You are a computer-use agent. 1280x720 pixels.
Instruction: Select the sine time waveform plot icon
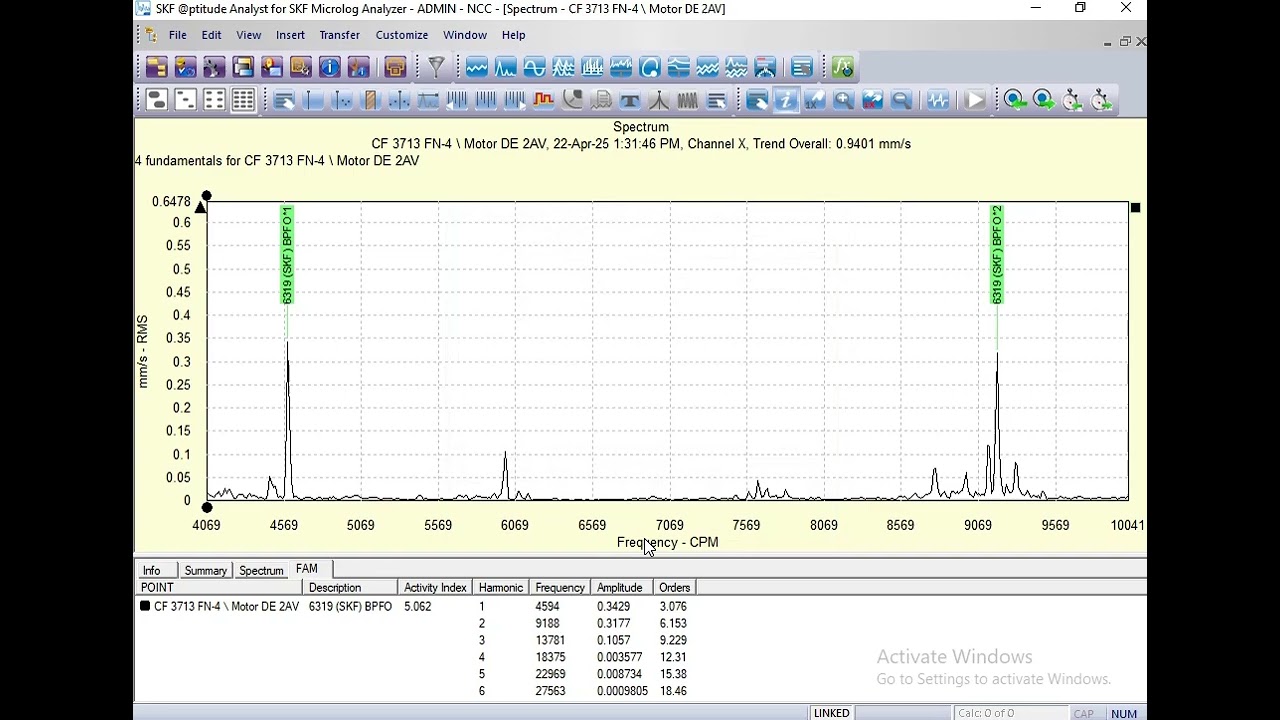coord(534,68)
